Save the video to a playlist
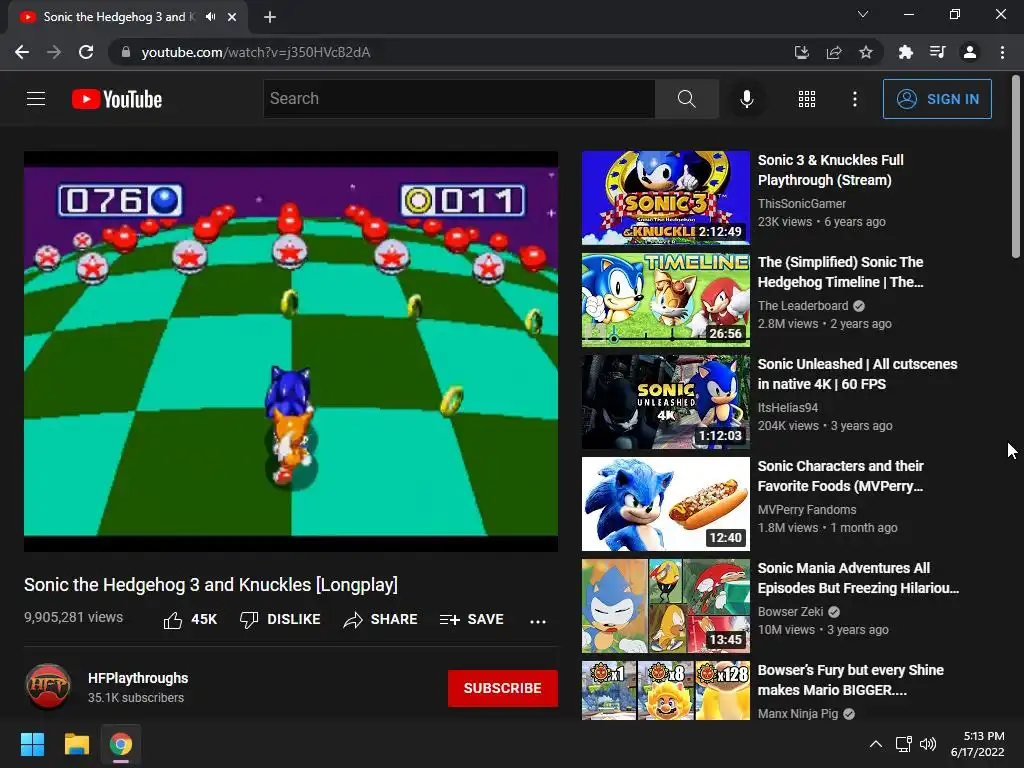This screenshot has height=768, width=1024. click(472, 620)
